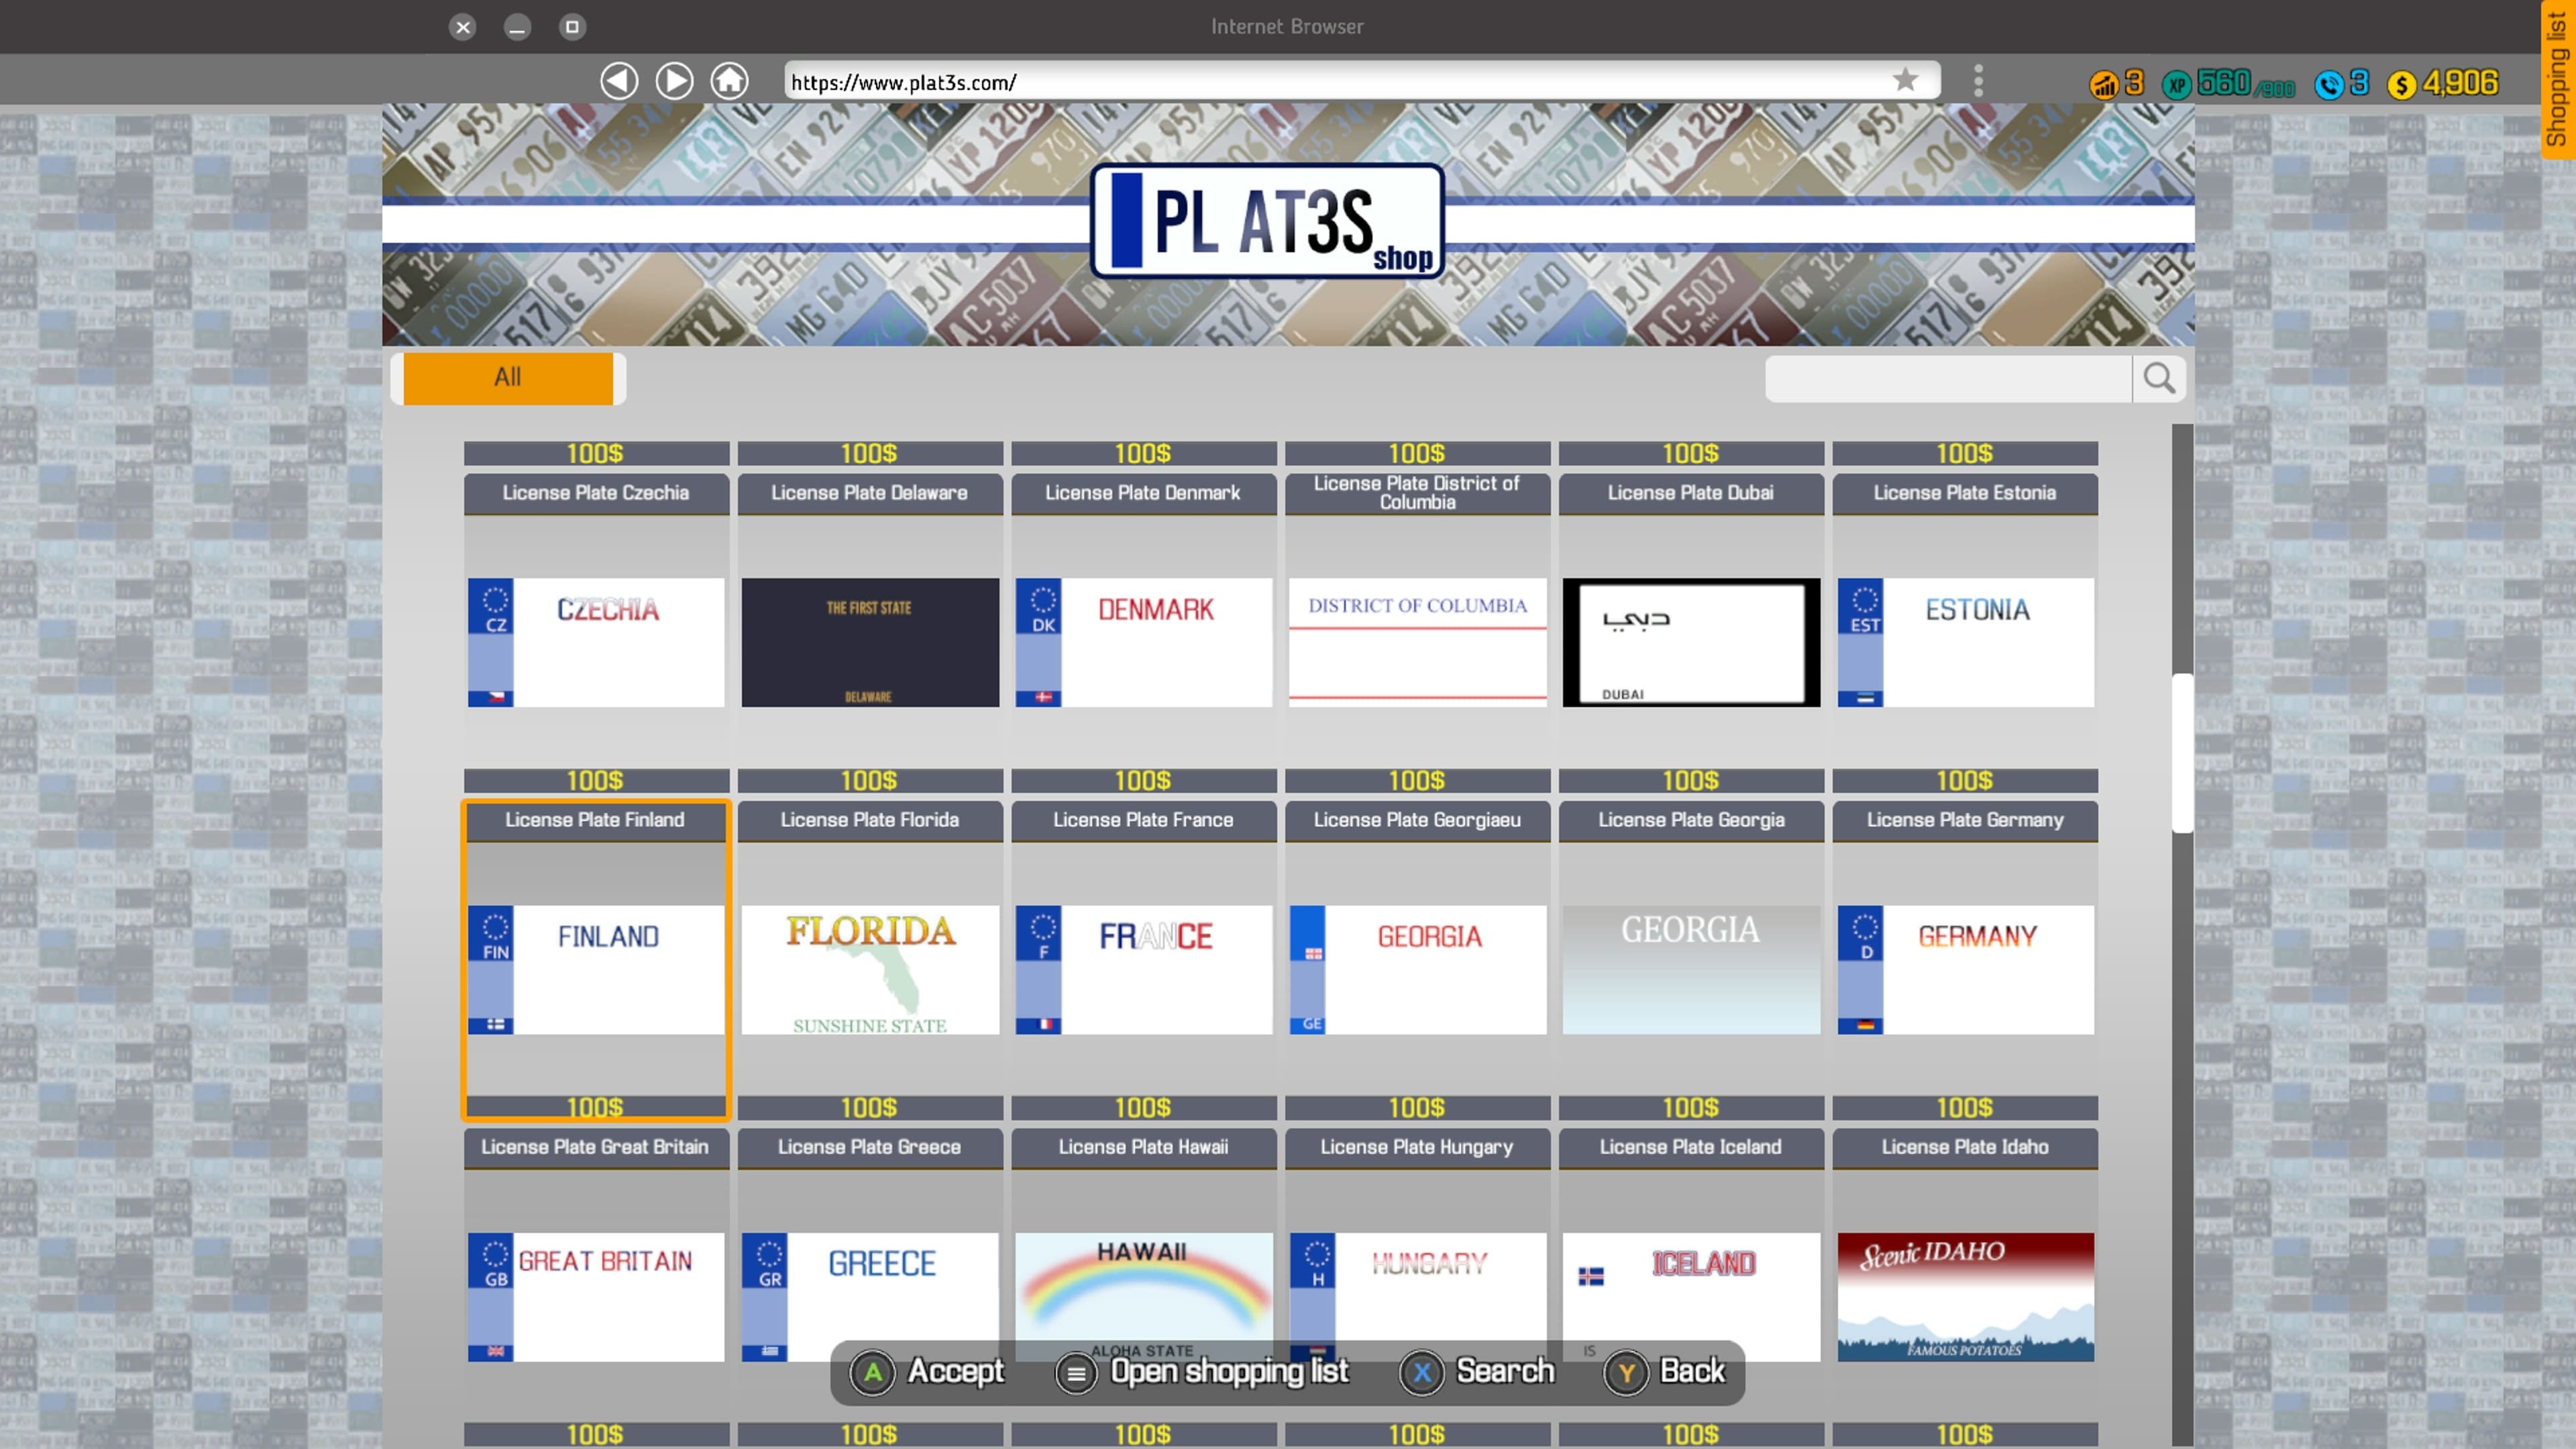Select the Great Britain license plate image
2576x1449 pixels.
[x=596, y=1296]
